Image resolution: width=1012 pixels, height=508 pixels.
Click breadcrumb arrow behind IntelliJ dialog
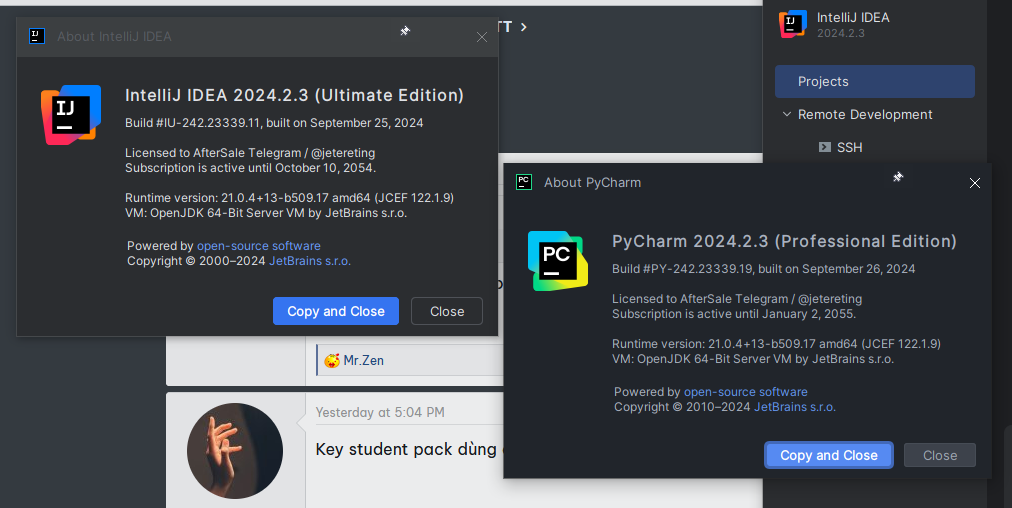(x=523, y=26)
